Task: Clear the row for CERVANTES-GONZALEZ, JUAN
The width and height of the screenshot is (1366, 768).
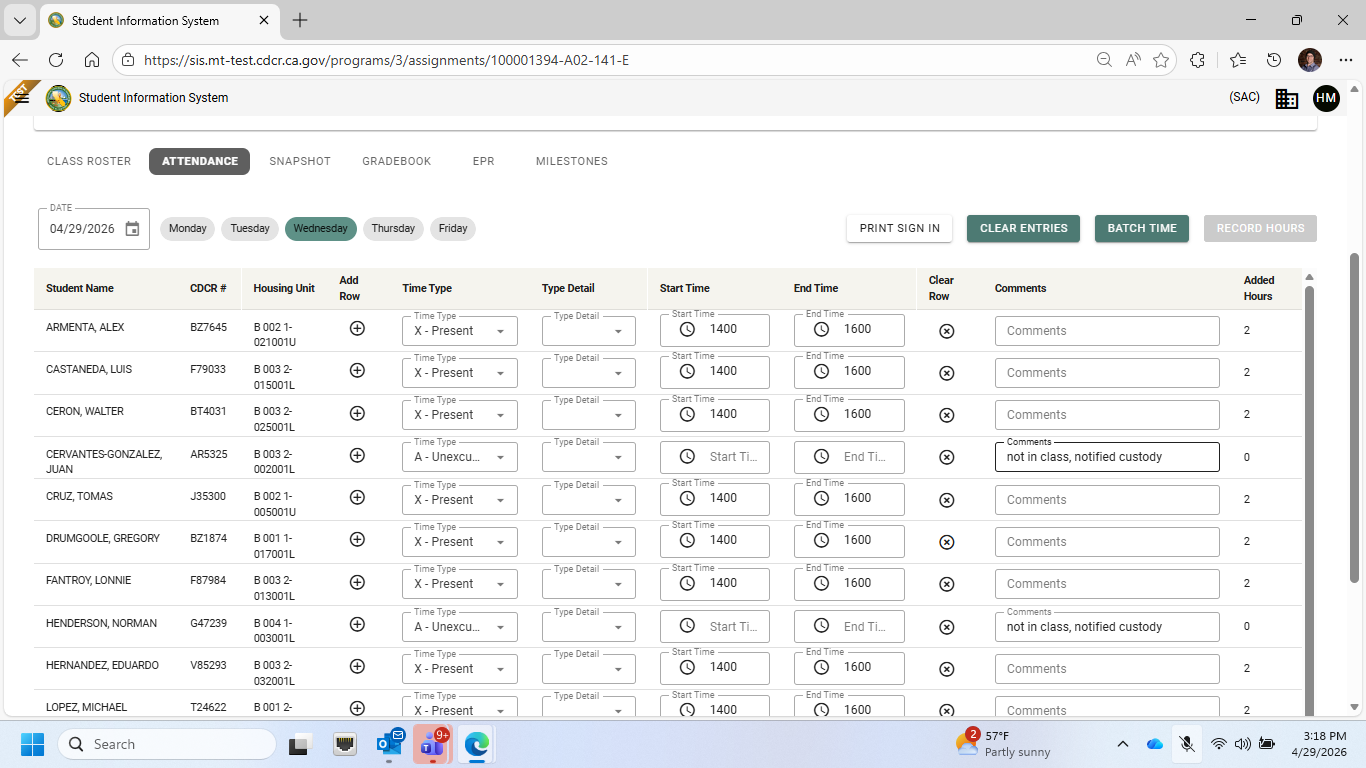Action: point(947,457)
